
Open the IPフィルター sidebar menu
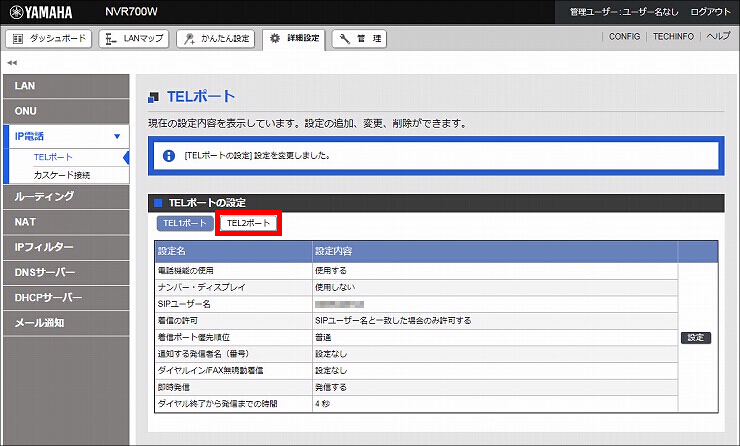(x=66, y=247)
